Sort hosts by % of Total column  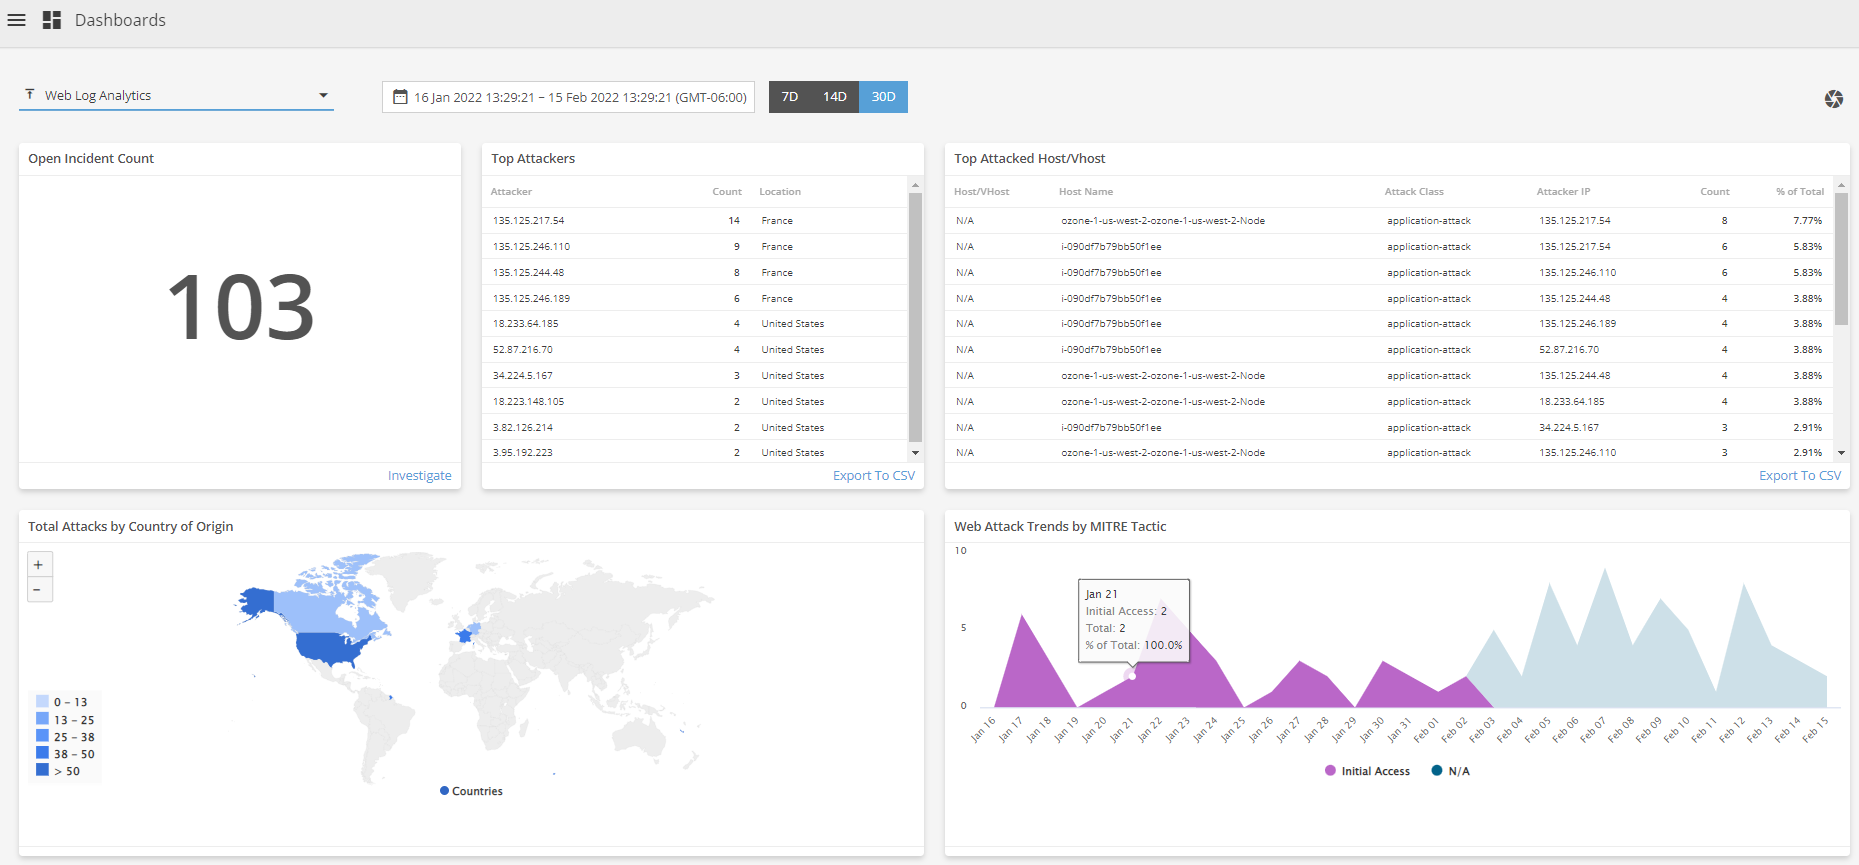[x=1799, y=192]
